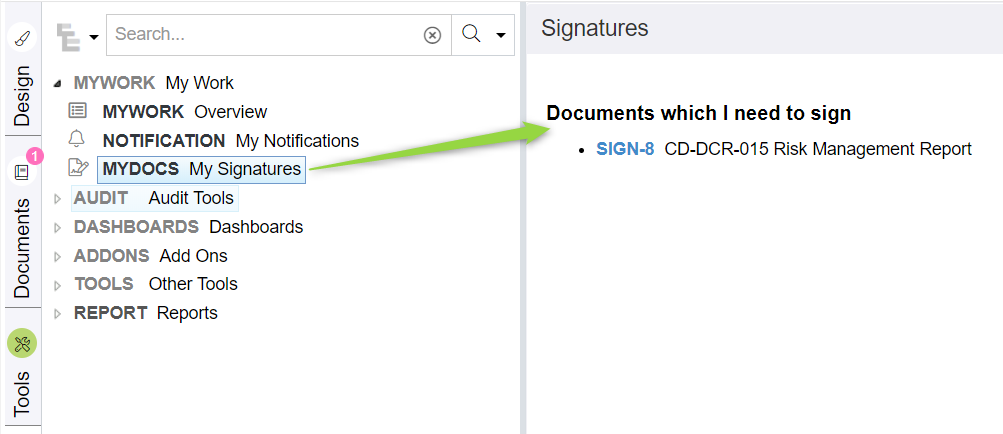Image resolution: width=1003 pixels, height=434 pixels.
Task: Switch to the Documents vertical tab
Action: coord(22,247)
